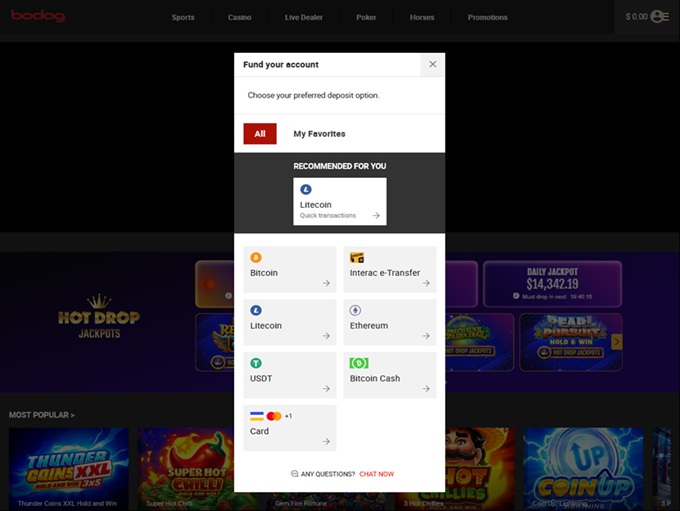Open the Sports menu item
Viewport: 680px width, 511px height.
(x=183, y=17)
